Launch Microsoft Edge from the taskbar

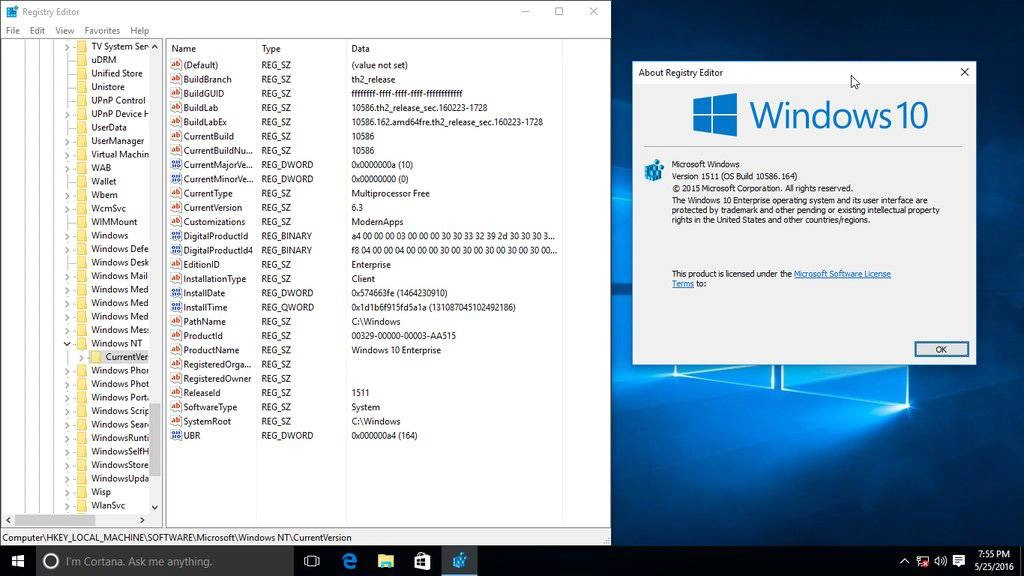(x=349, y=561)
